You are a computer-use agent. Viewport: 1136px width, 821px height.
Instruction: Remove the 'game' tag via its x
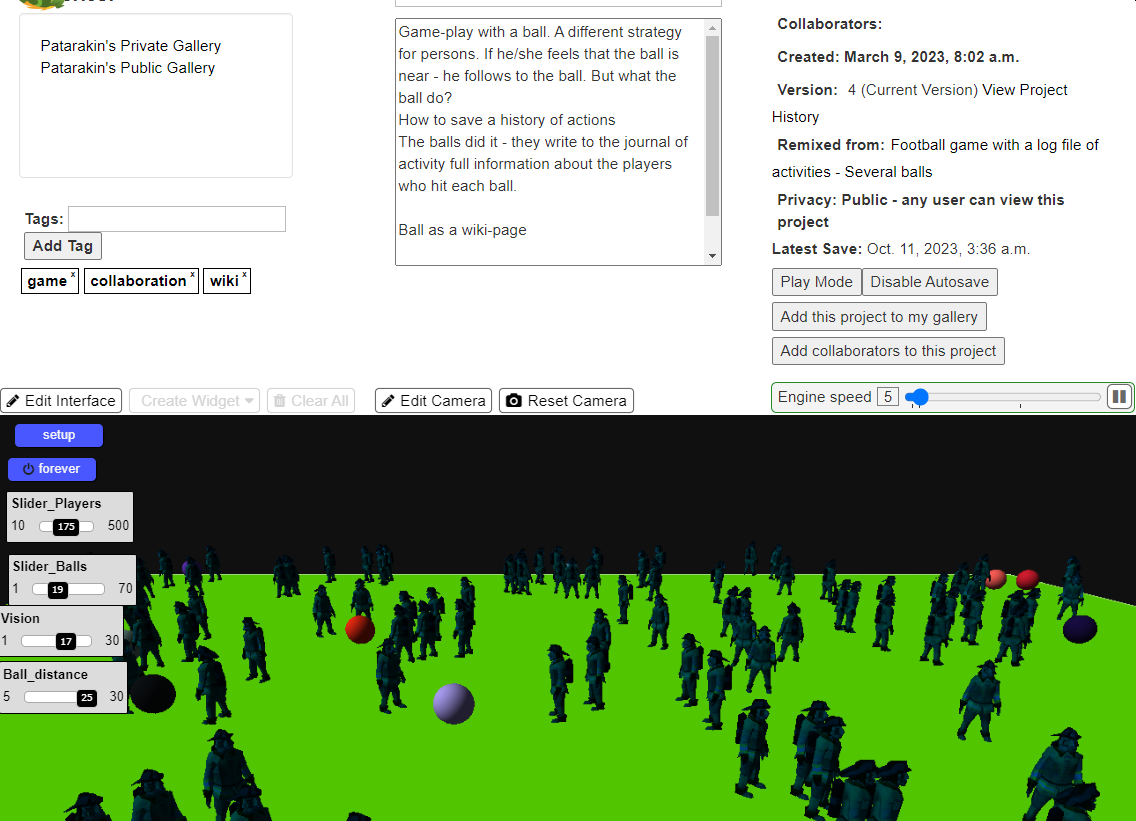coord(73,275)
